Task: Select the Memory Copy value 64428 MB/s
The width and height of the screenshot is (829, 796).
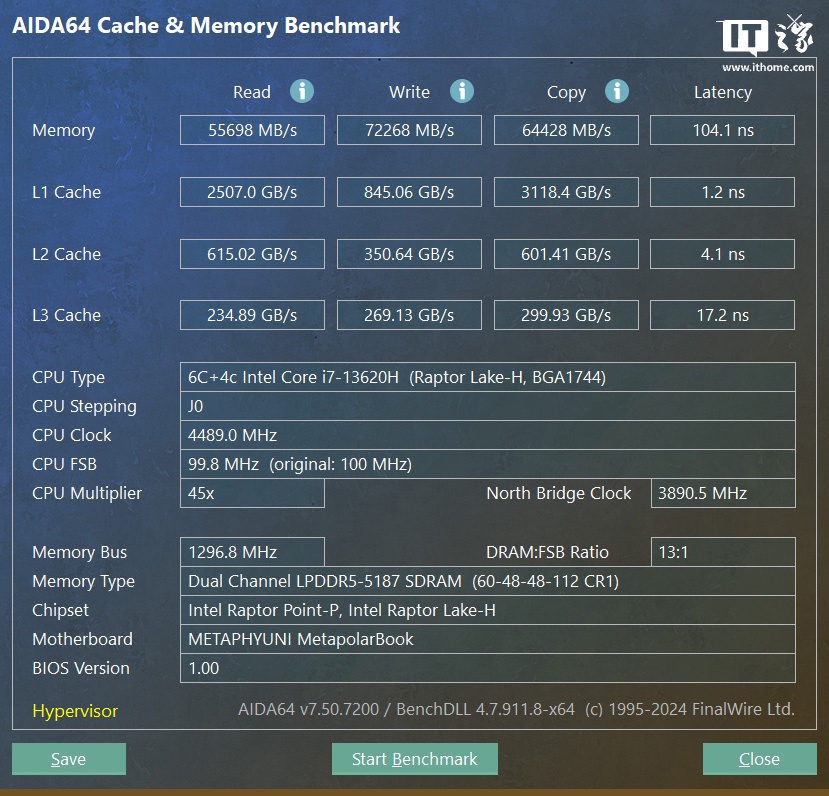Action: pyautogui.click(x=566, y=130)
